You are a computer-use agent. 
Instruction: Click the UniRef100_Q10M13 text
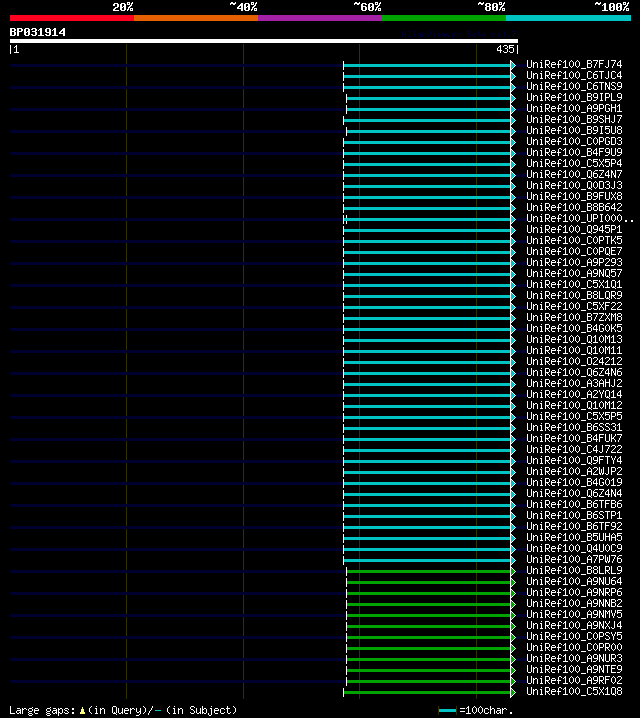(574, 339)
